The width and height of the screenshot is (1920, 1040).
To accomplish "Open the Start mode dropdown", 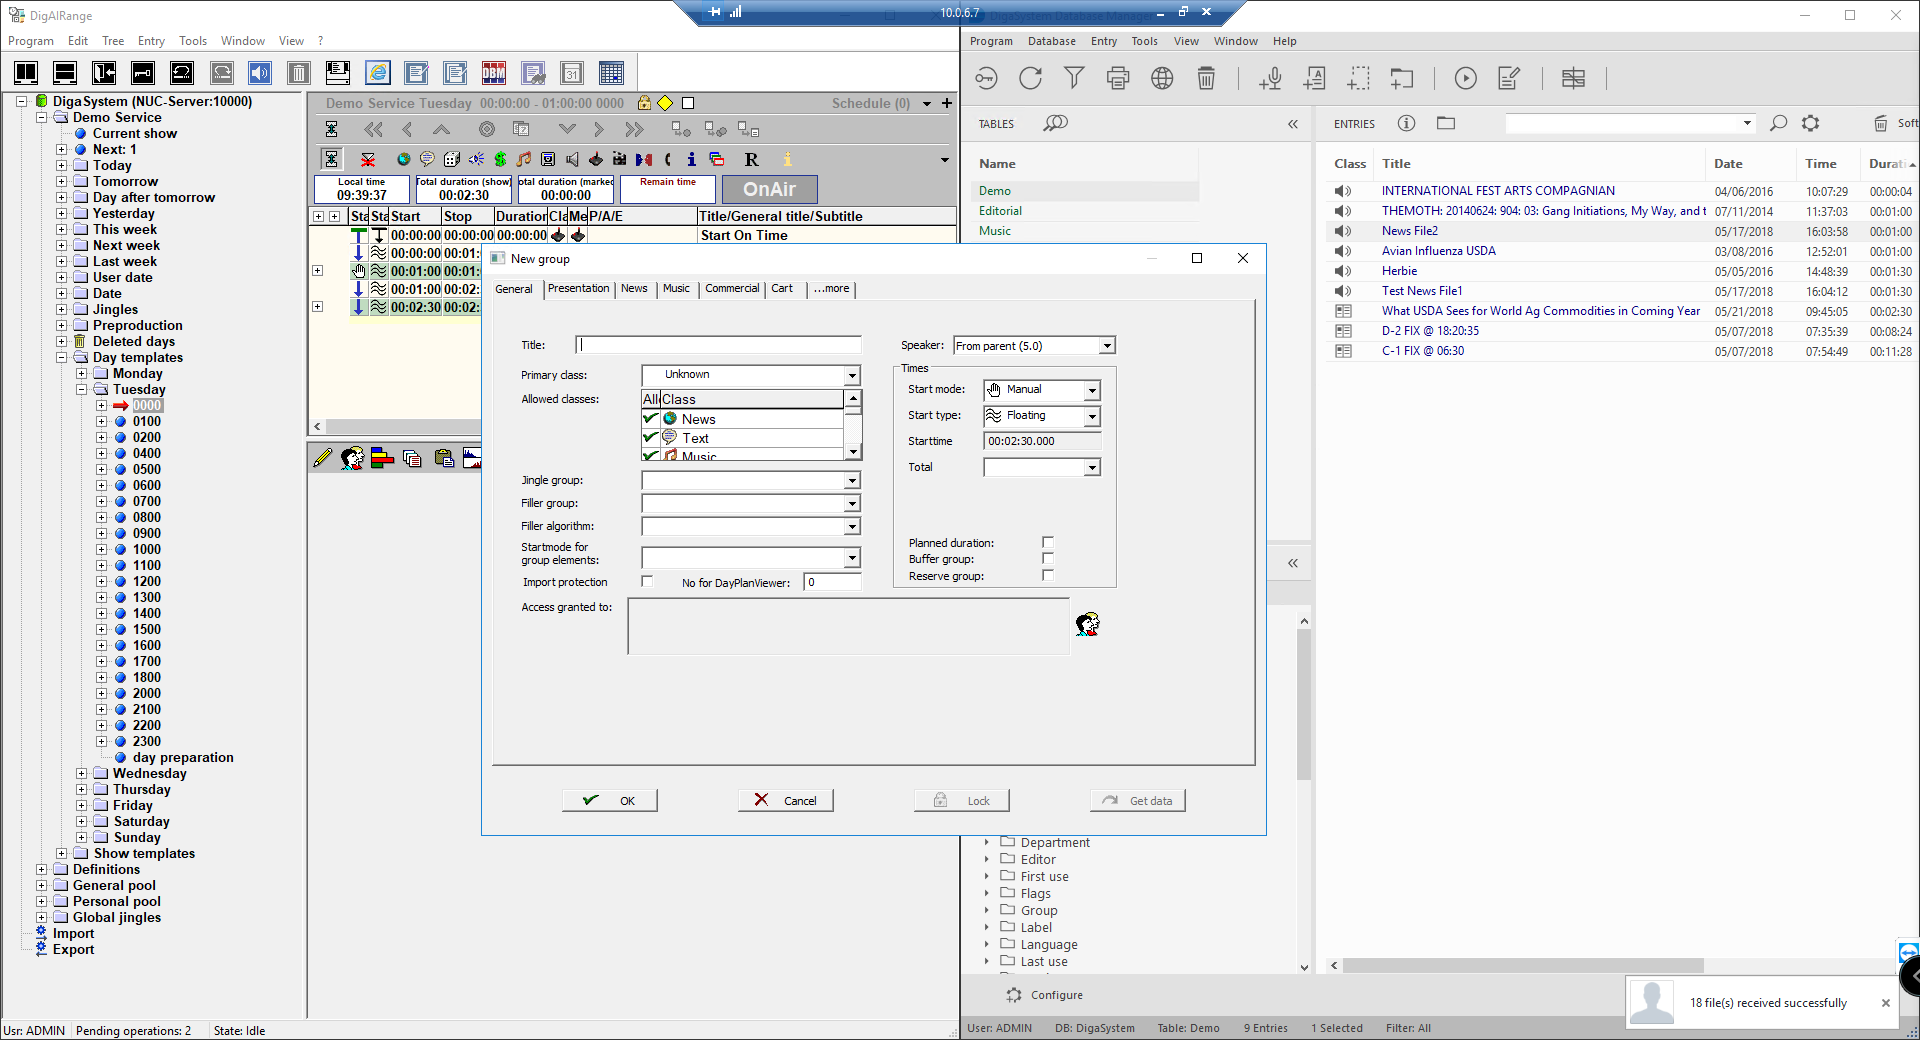I will click(x=1092, y=390).
